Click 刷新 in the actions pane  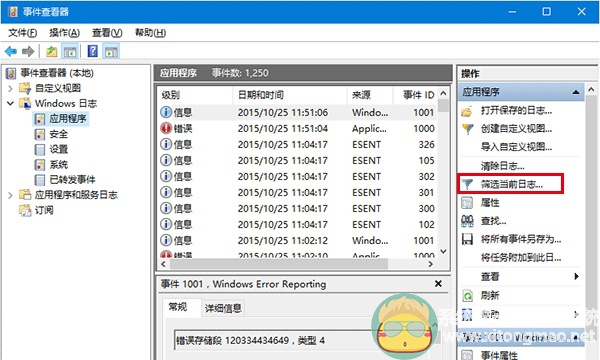point(490,295)
